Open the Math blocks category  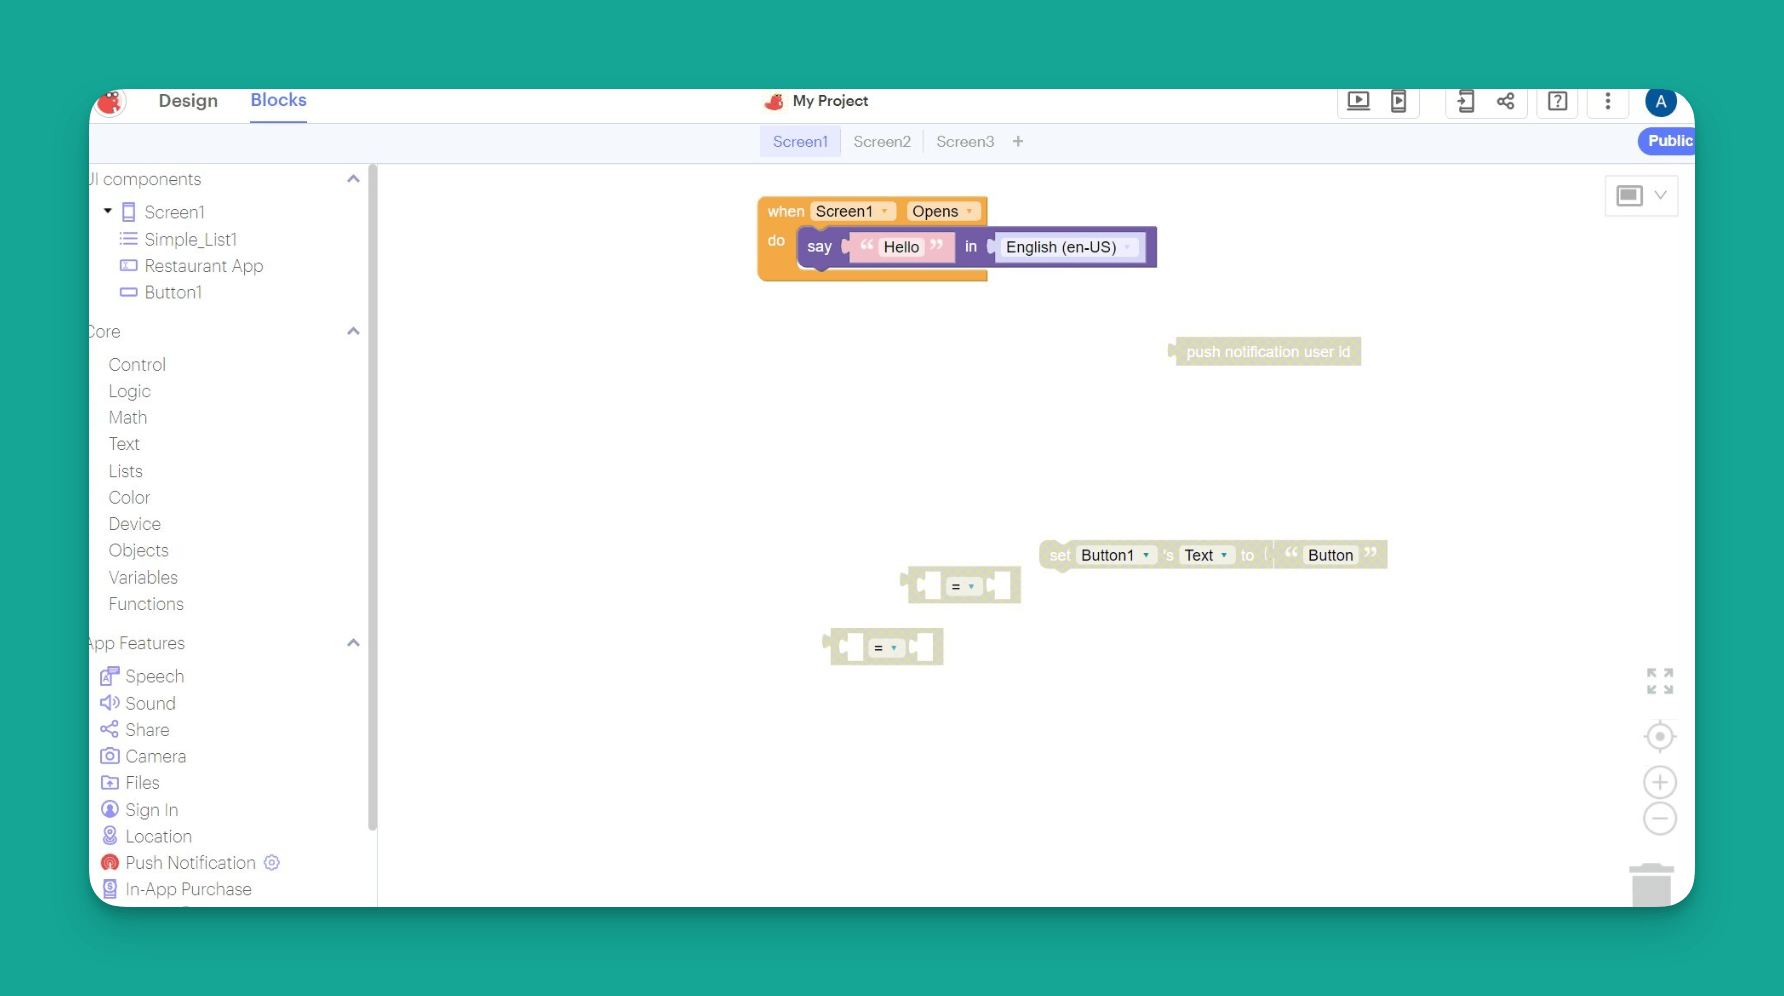[128, 417]
